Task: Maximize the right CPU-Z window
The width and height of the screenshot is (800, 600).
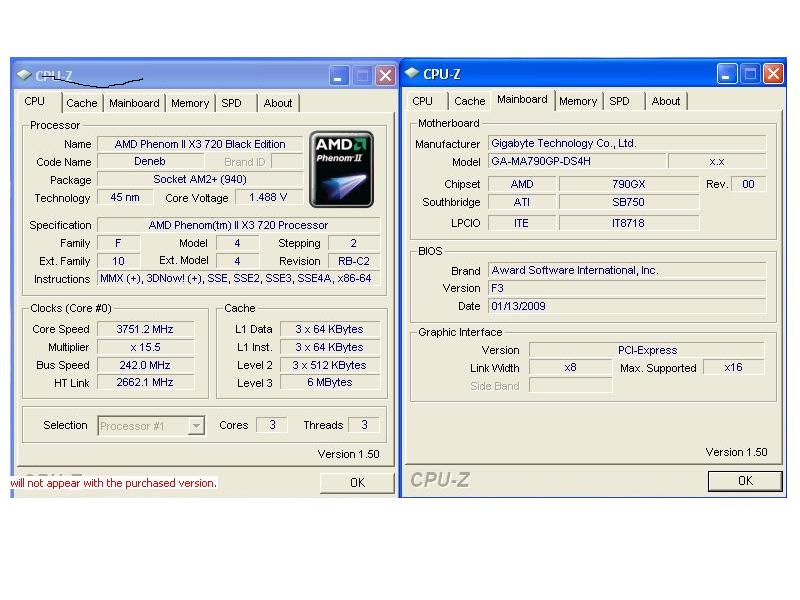Action: [751, 74]
